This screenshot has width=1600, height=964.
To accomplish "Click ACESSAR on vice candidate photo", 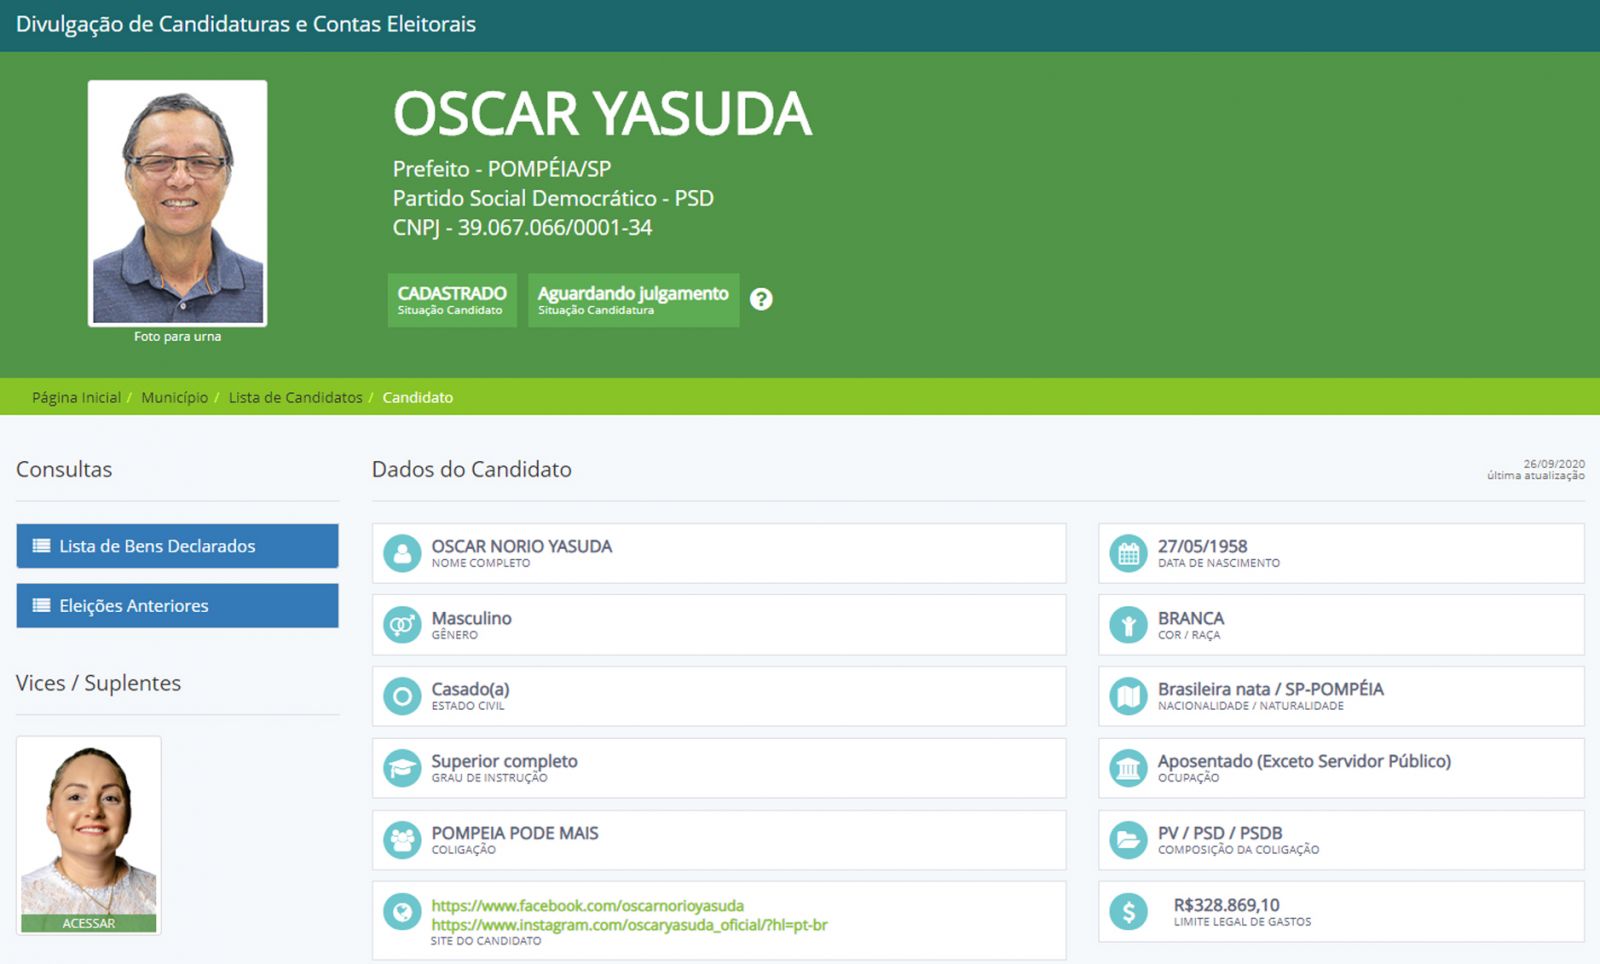I will [x=89, y=923].
